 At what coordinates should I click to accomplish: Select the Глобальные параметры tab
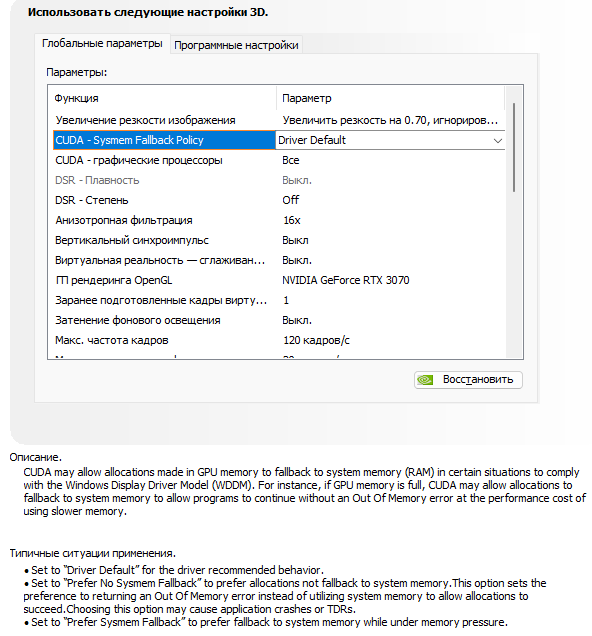(102, 43)
